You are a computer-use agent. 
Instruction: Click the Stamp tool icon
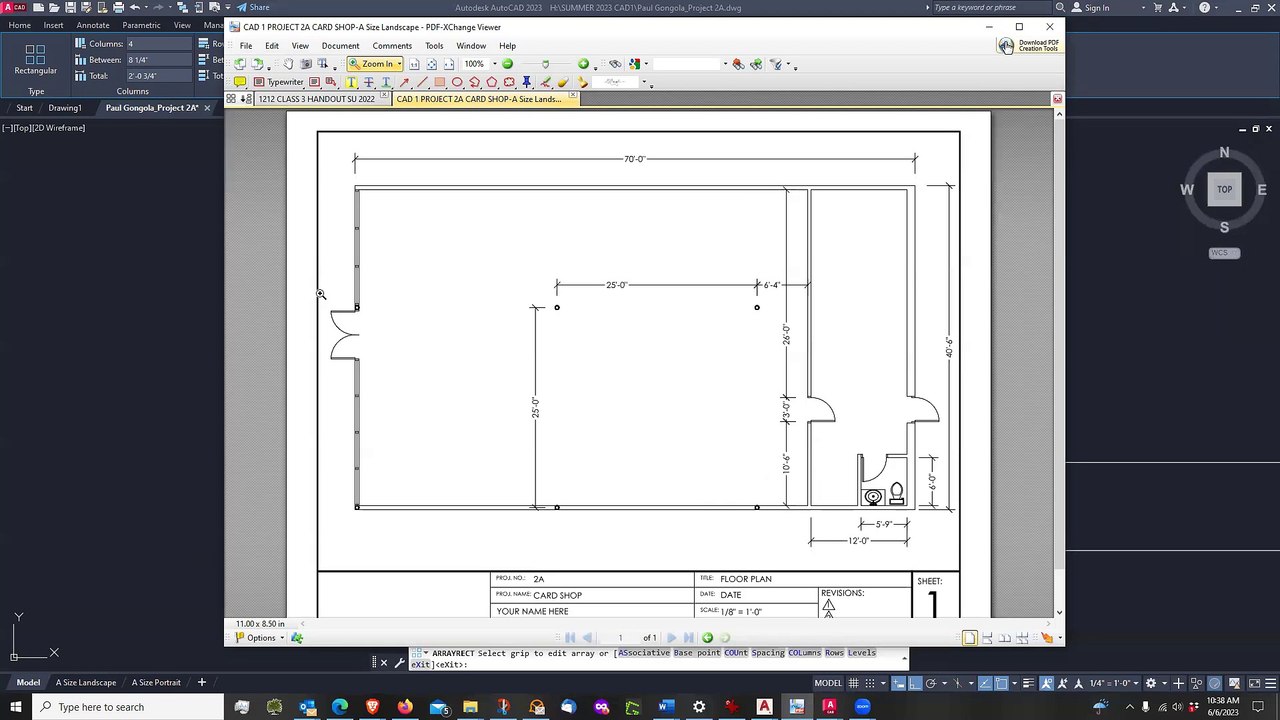582,82
